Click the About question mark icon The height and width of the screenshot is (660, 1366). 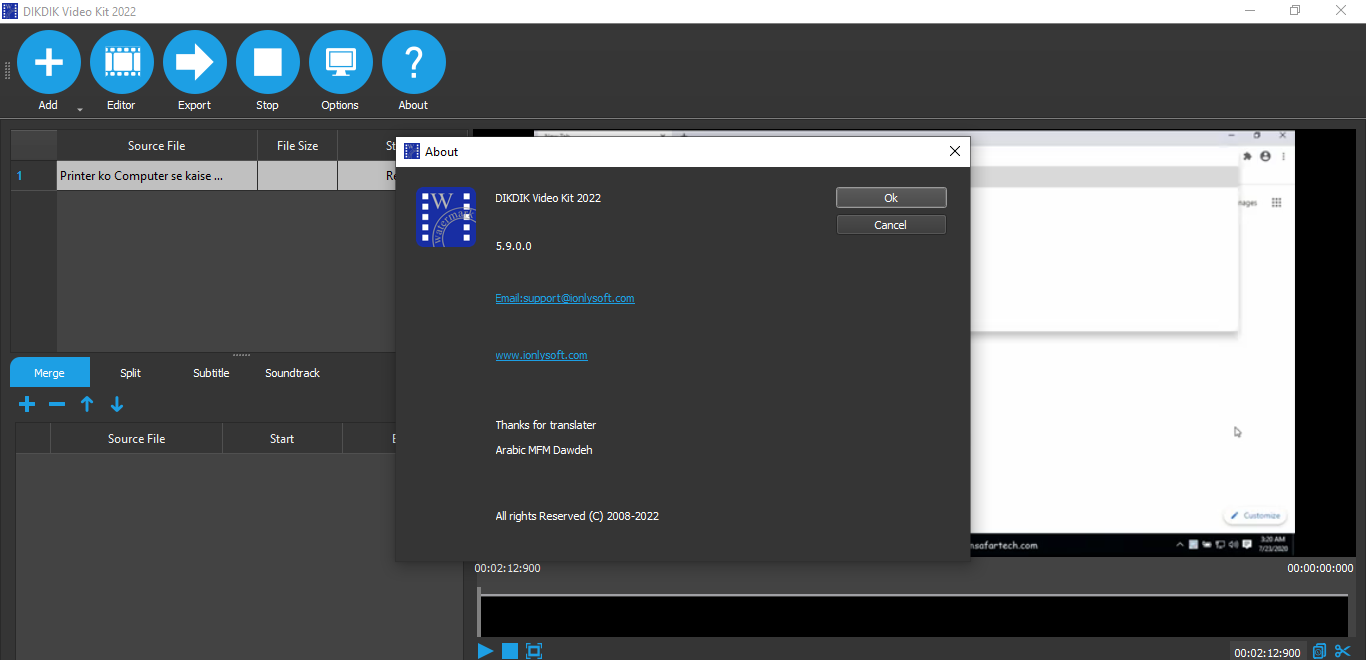click(414, 62)
